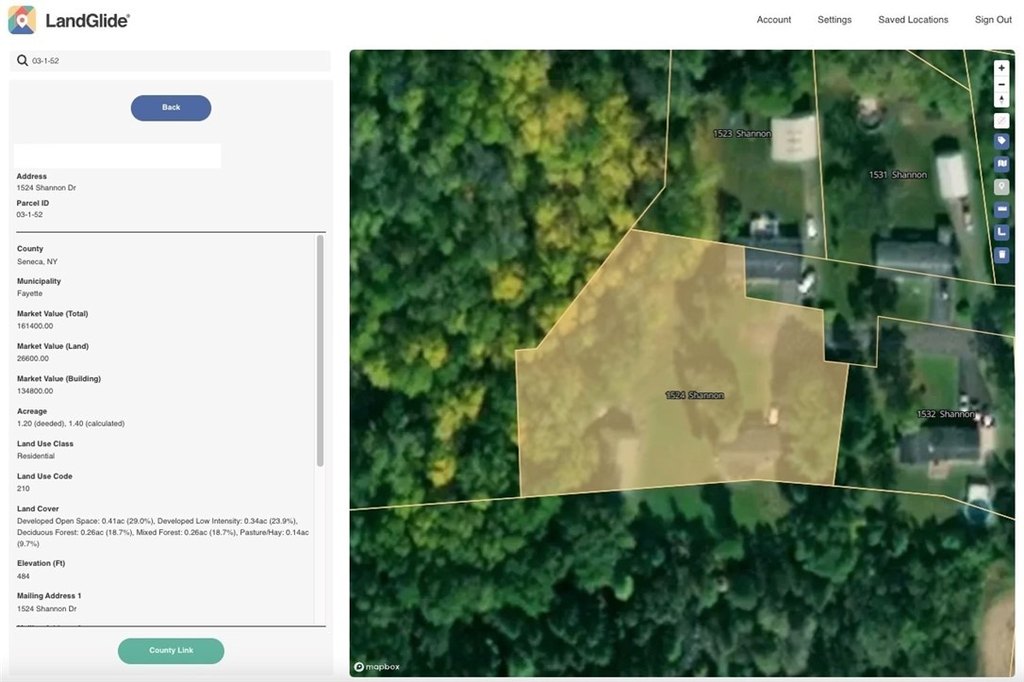Go to Saved Locations
The height and width of the screenshot is (682, 1024).
point(912,20)
